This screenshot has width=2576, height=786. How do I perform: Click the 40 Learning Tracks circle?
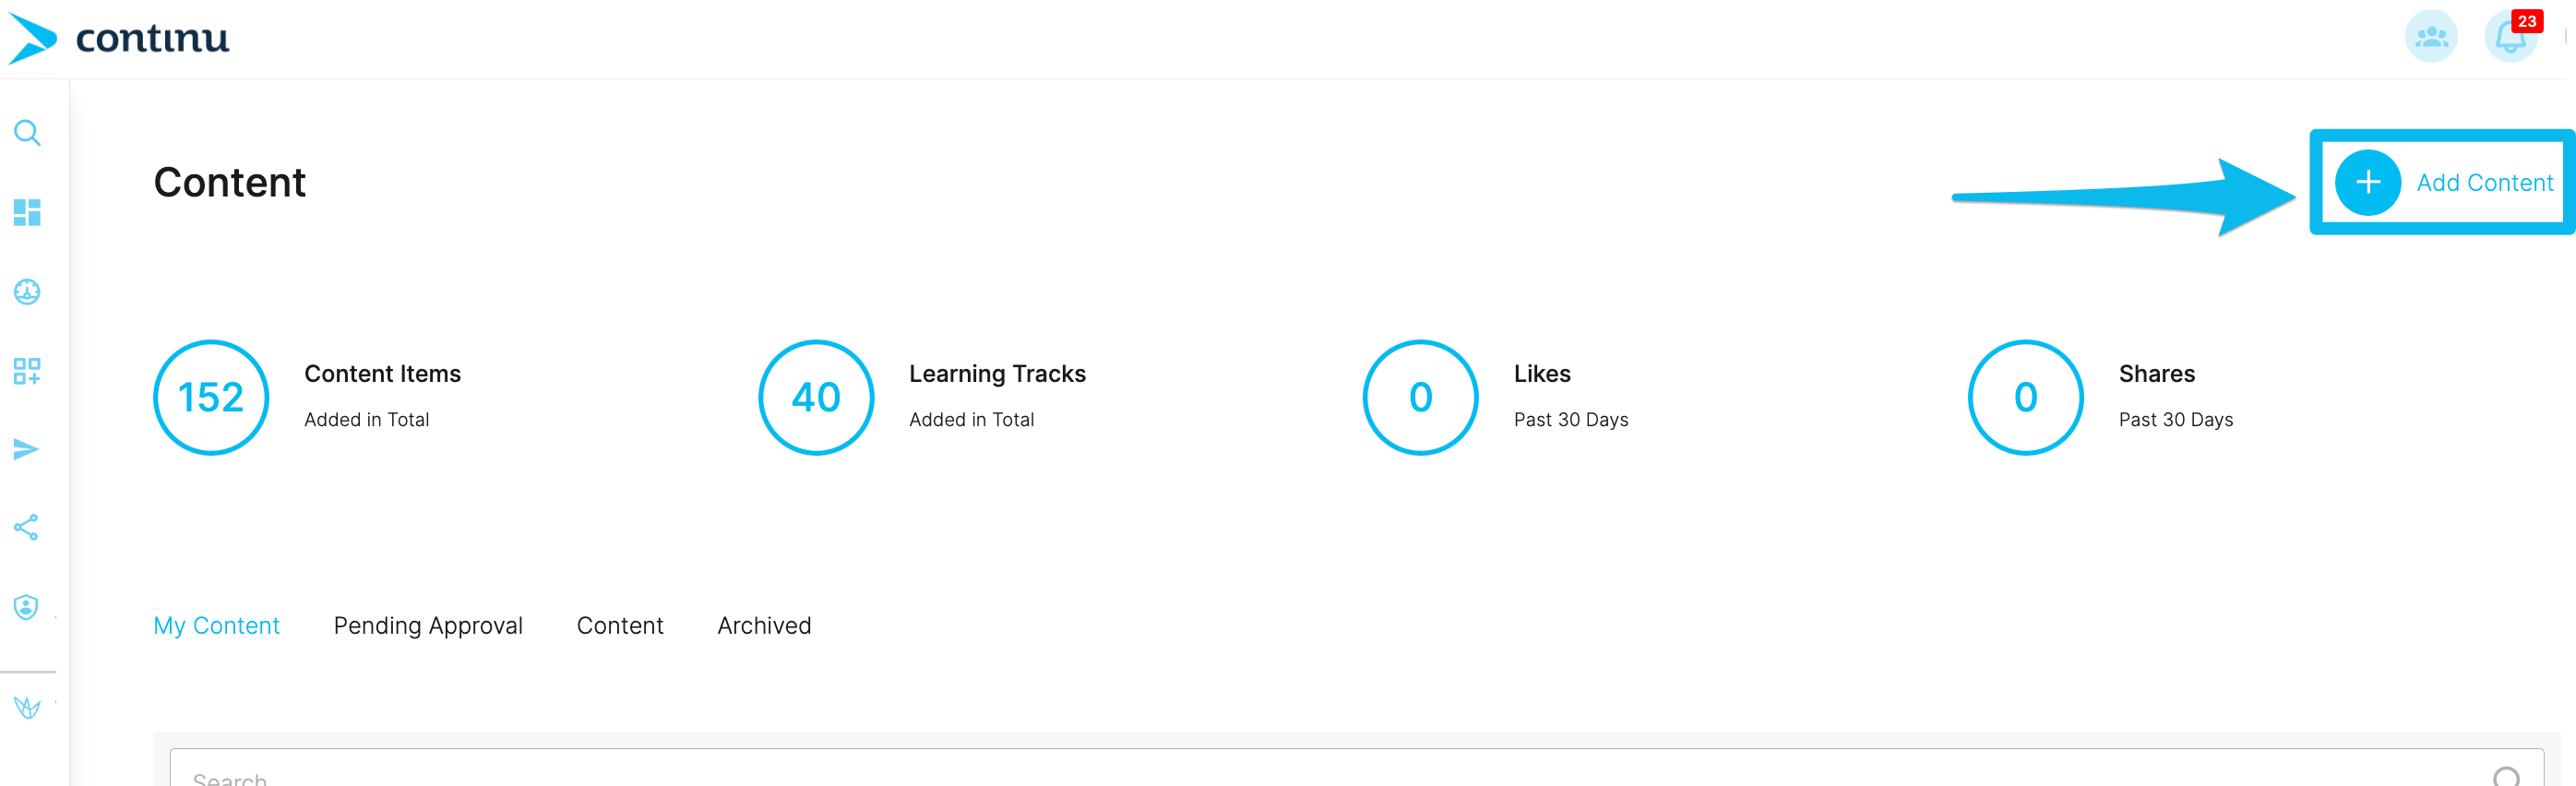point(816,398)
